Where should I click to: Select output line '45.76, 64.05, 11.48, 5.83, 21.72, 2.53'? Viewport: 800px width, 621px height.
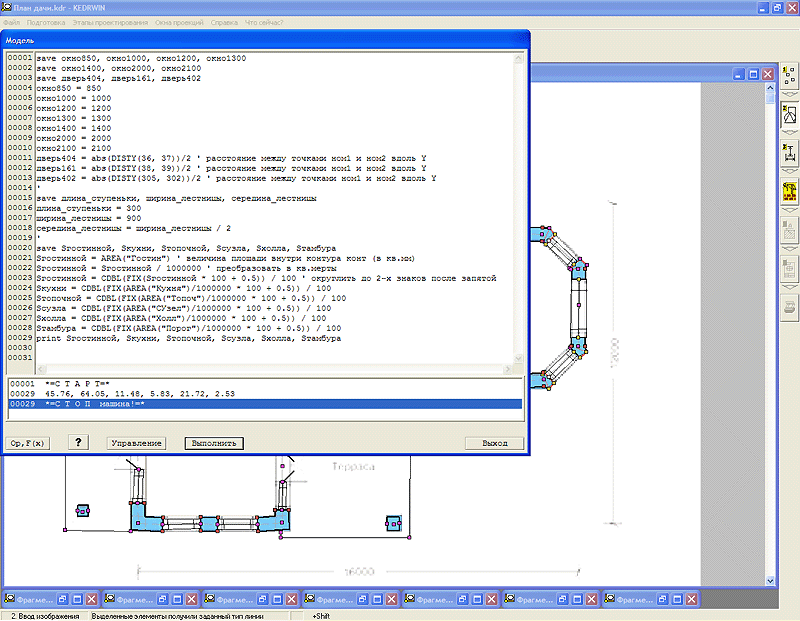point(265,393)
